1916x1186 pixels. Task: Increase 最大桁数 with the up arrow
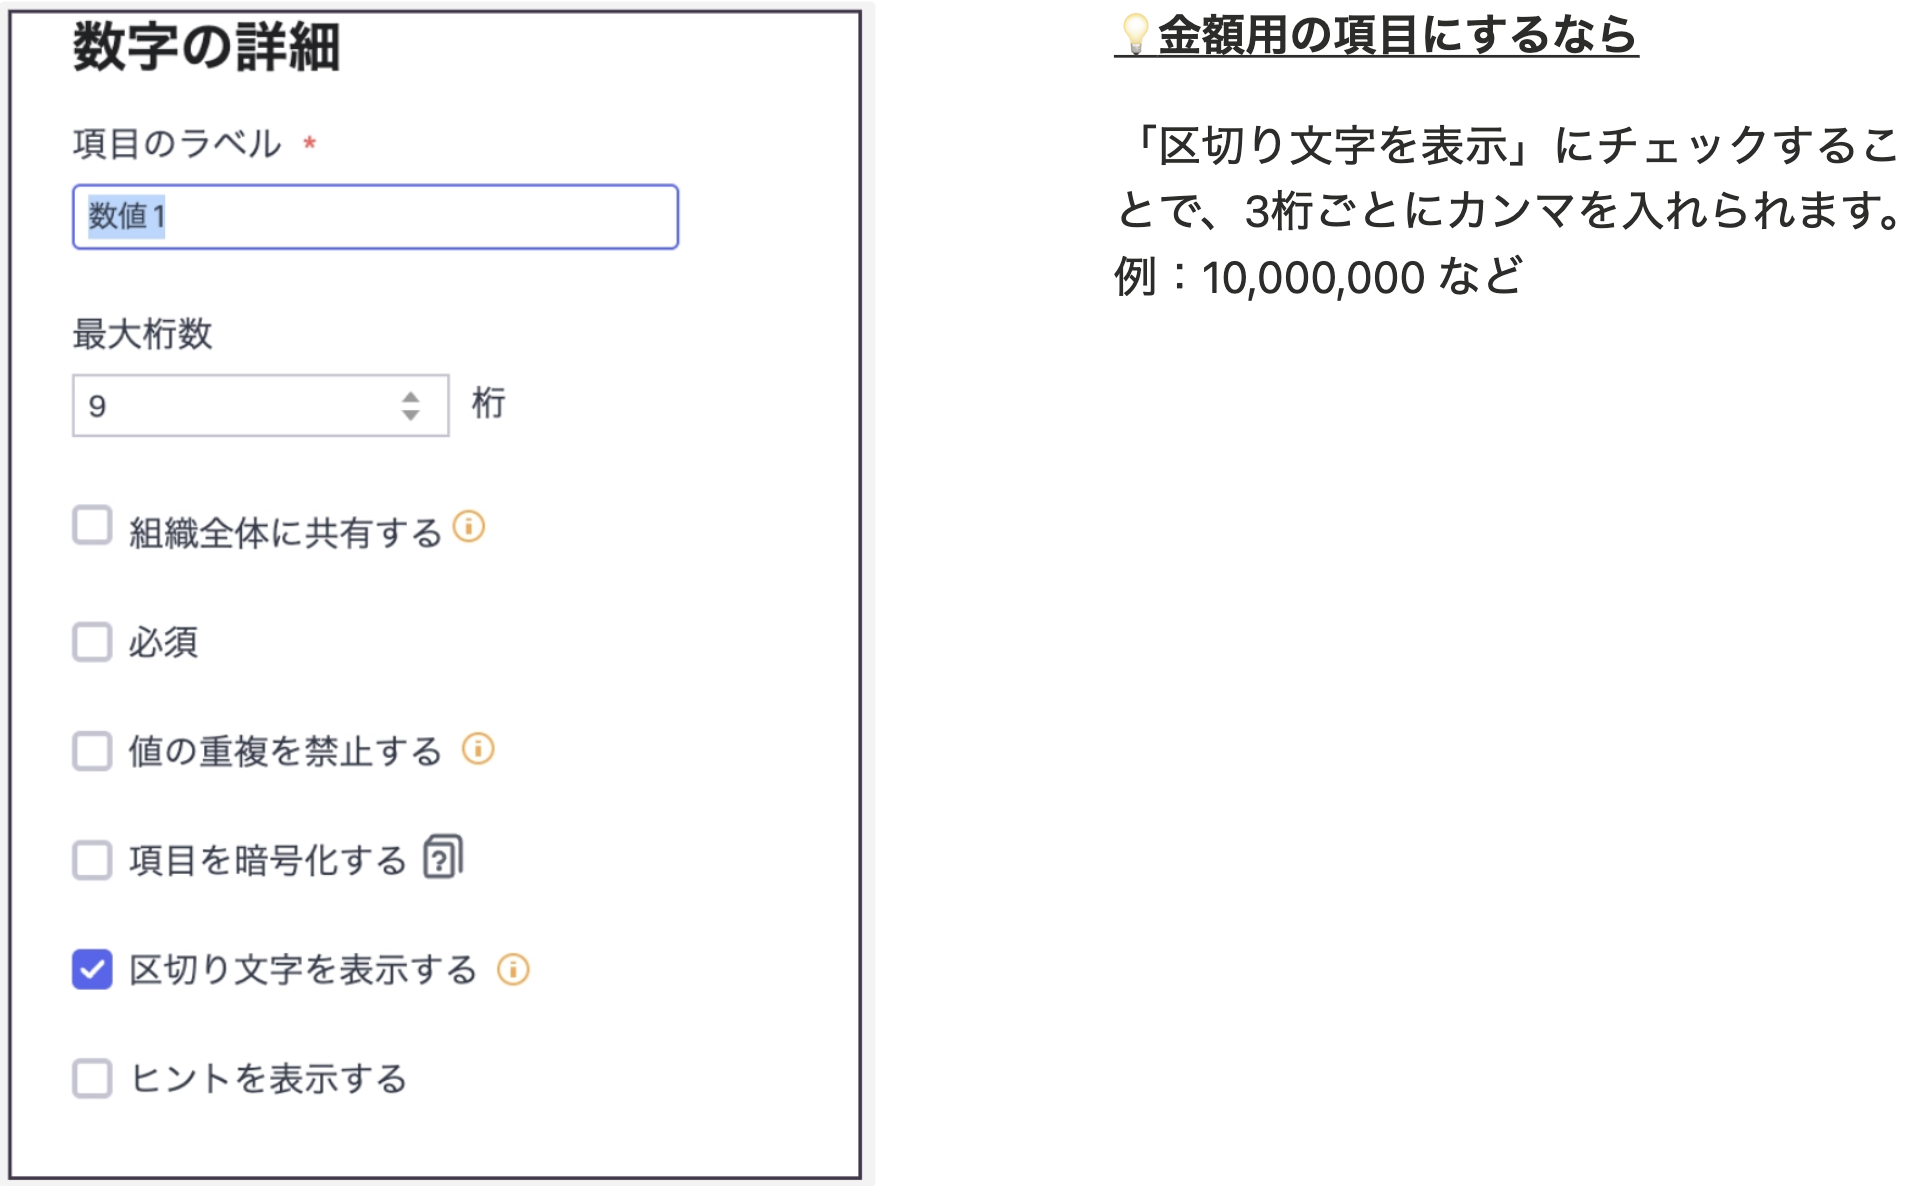410,397
